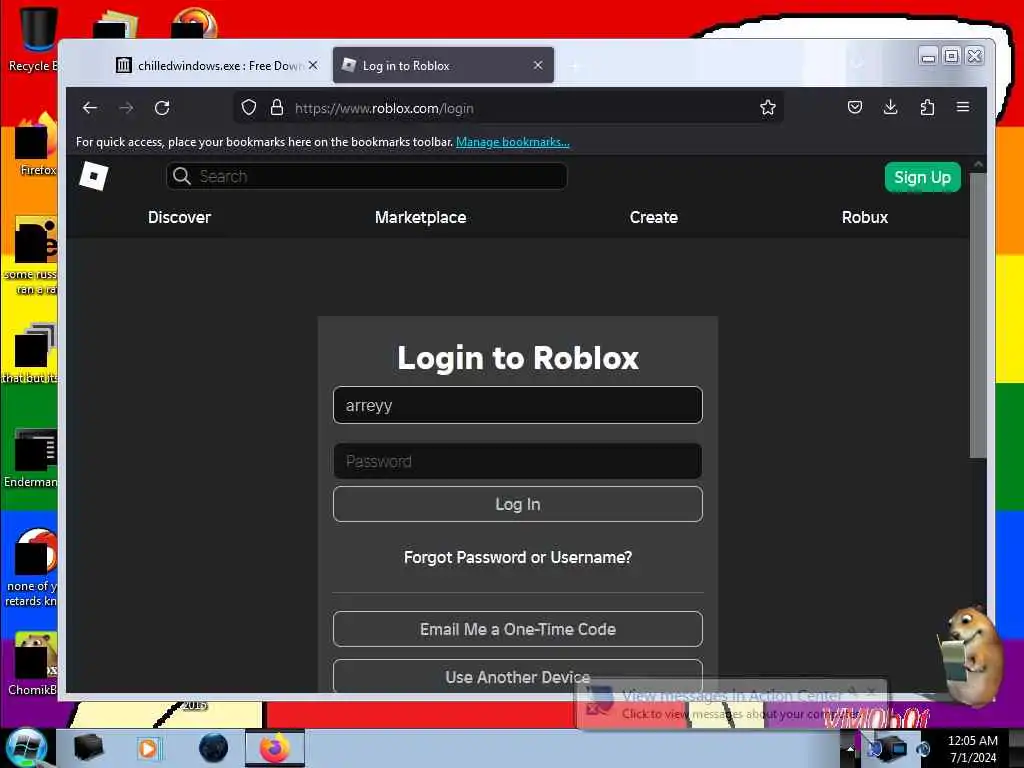Viewport: 1024px width, 768px height.
Task: Show hidden tray icons arrow
Action: click(850, 749)
